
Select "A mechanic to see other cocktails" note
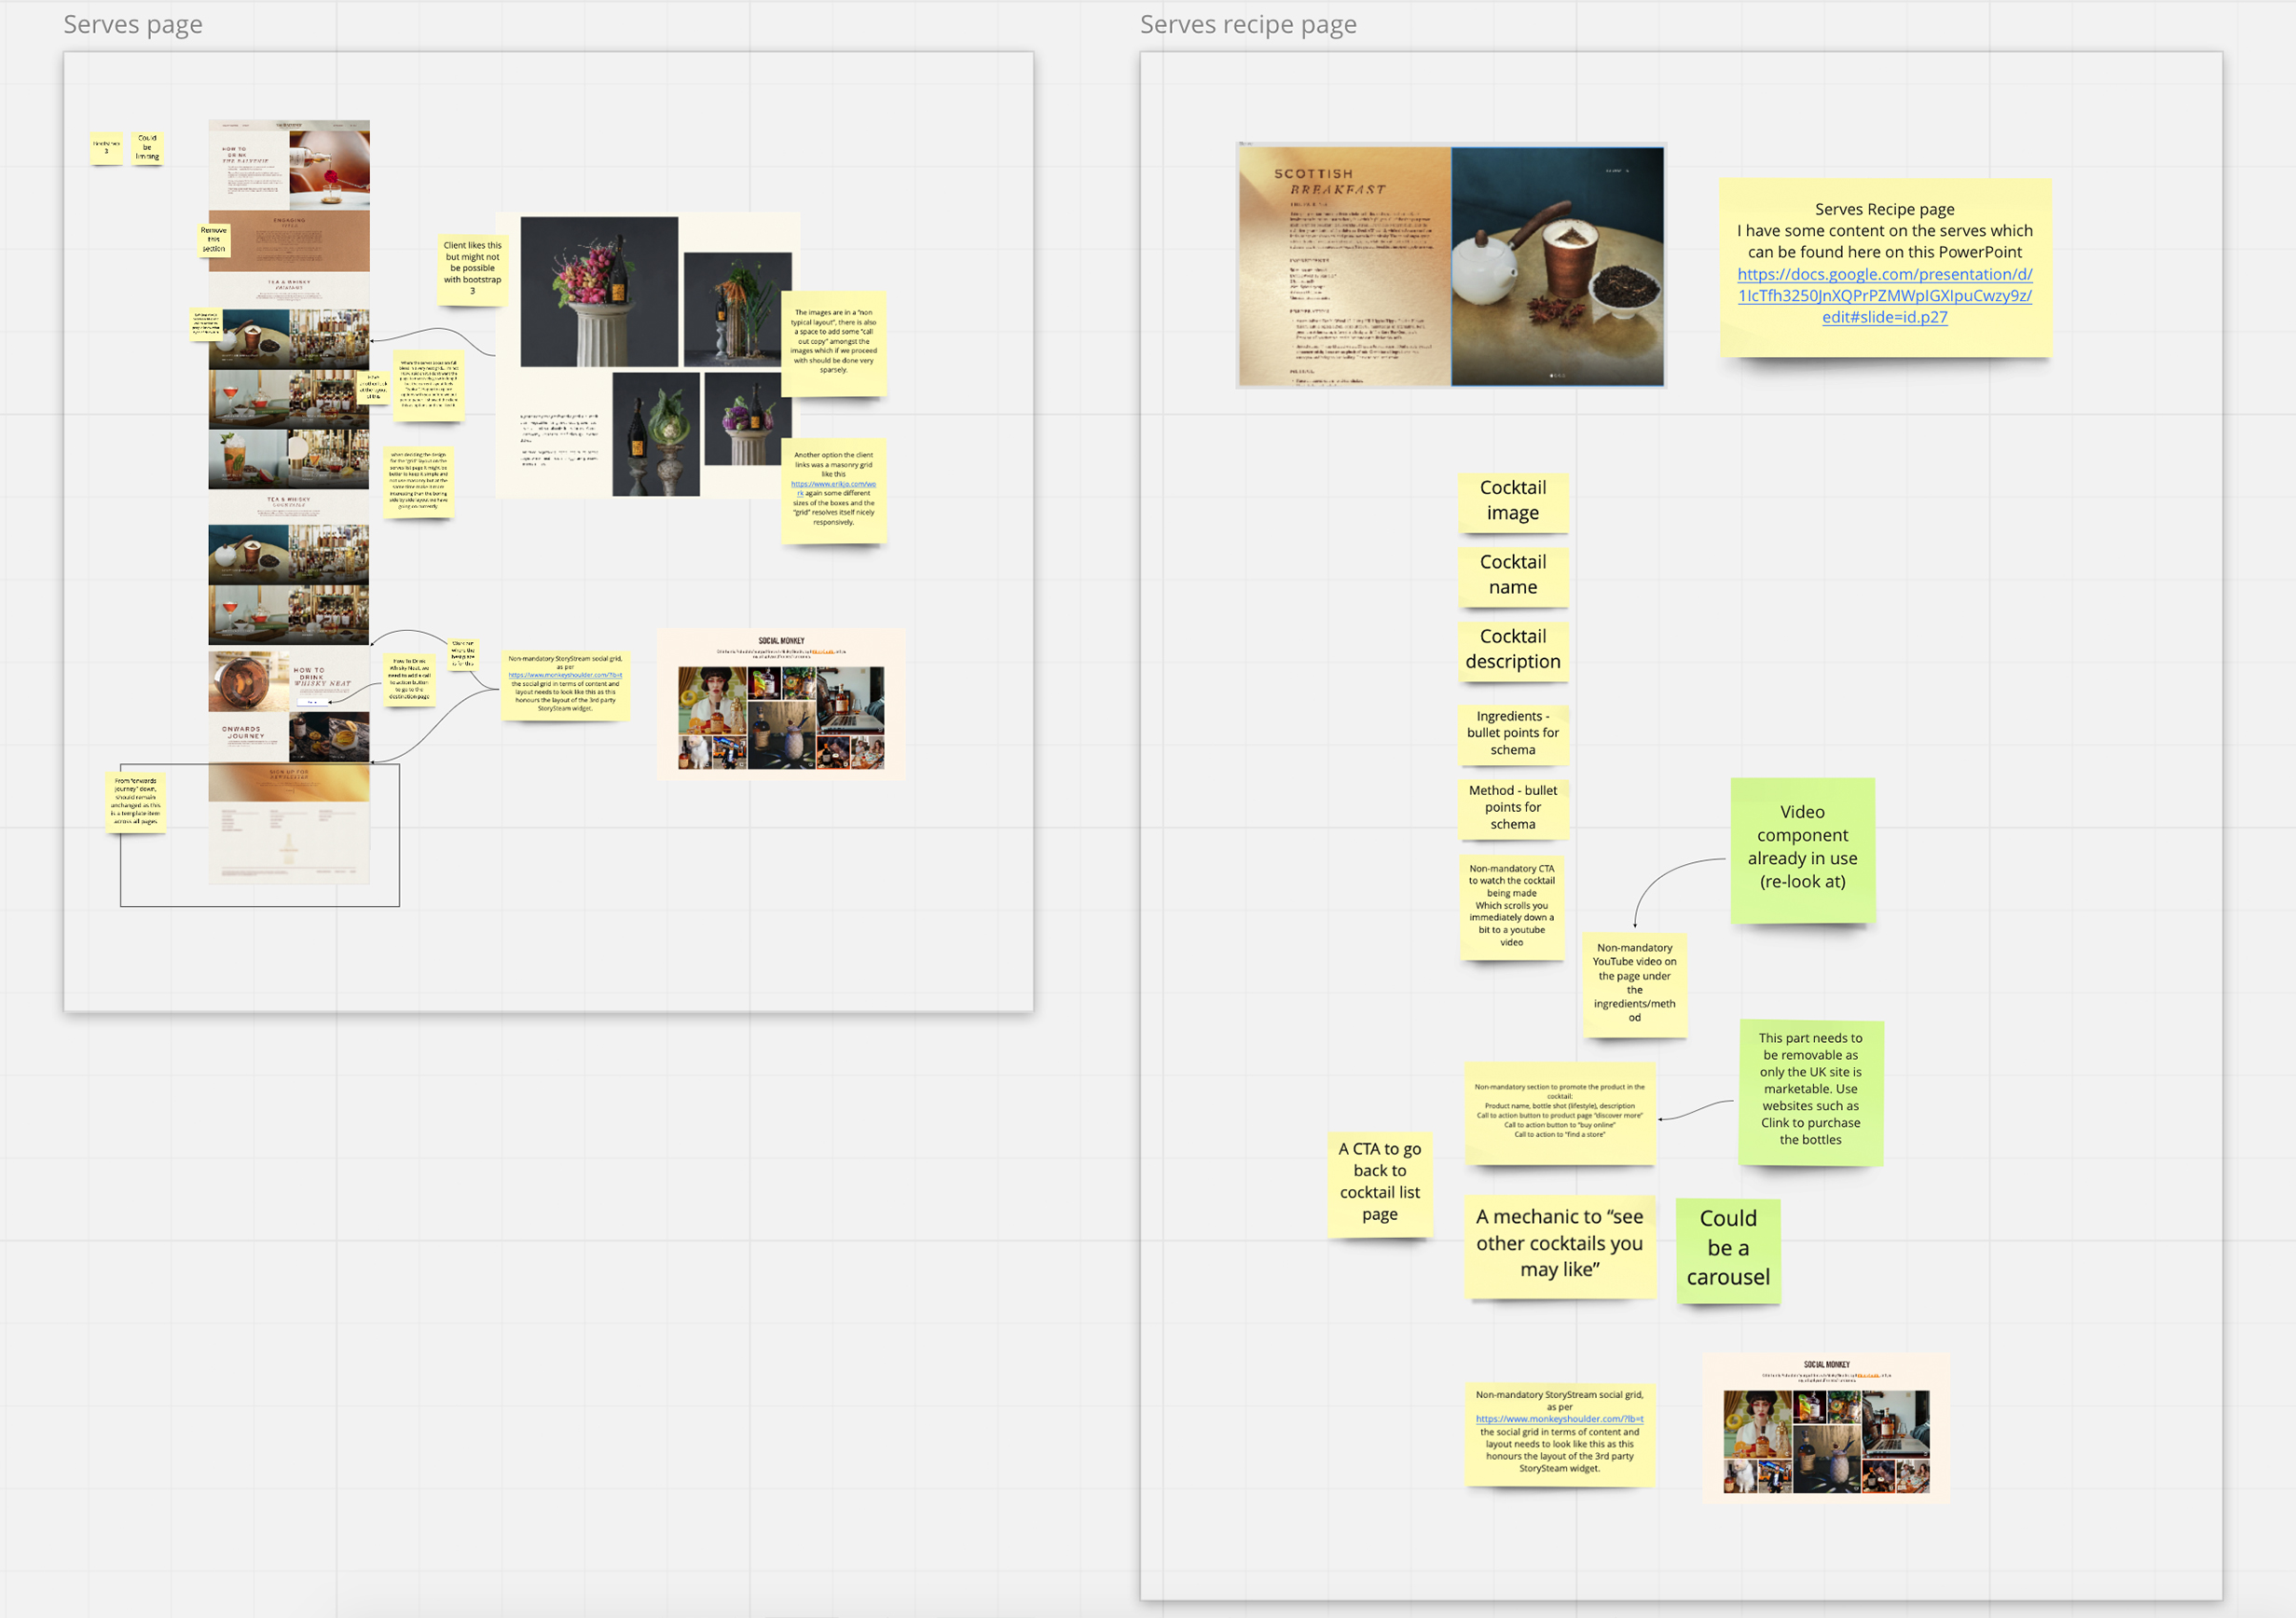coord(1559,1246)
